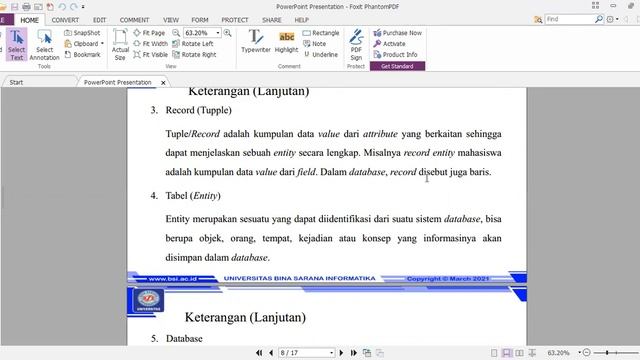Go to the previous page
The height and width of the screenshot is (360, 640).
[x=271, y=353]
